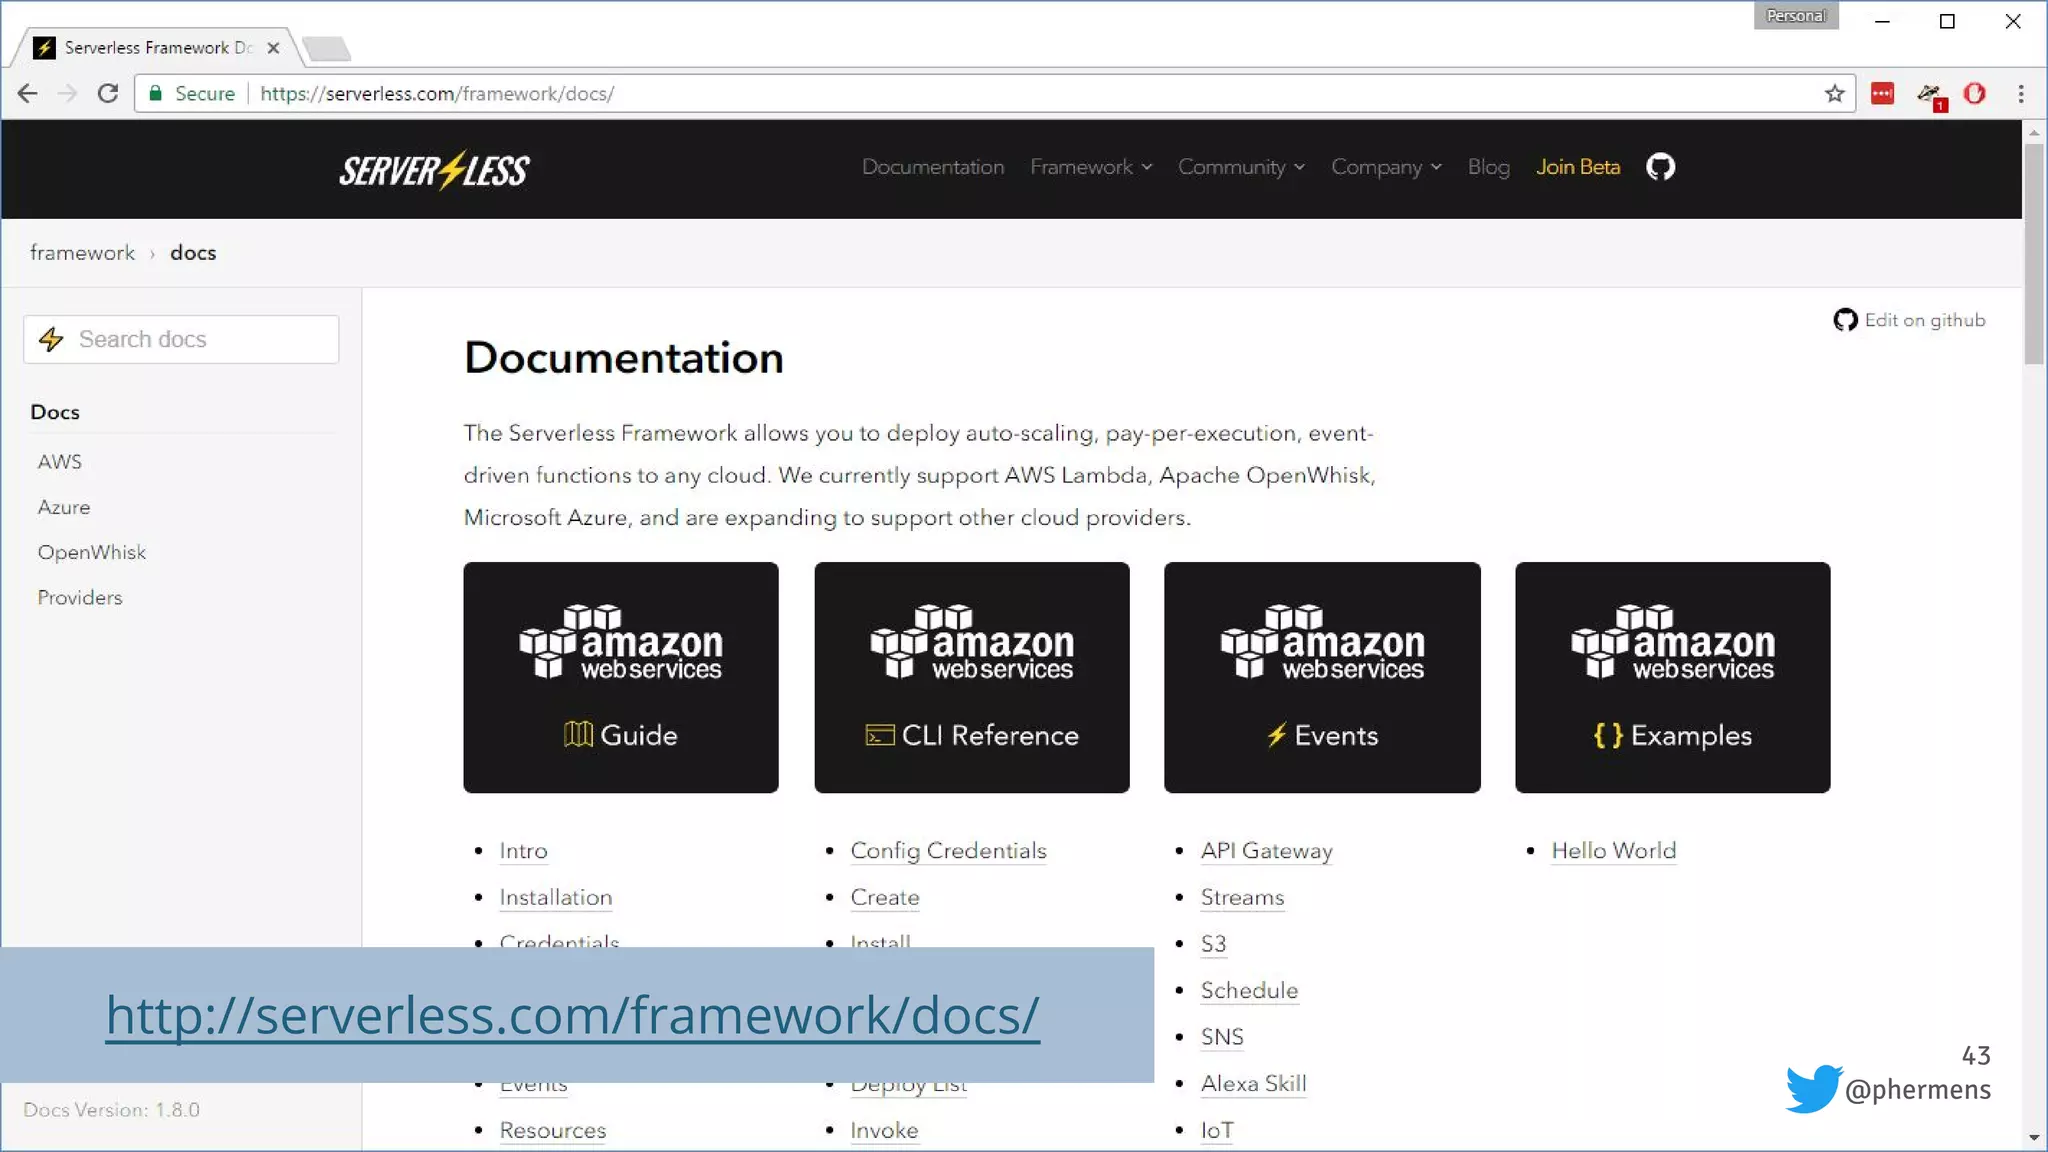Open the Schedule events link
The image size is (2048, 1152).
[x=1249, y=991]
